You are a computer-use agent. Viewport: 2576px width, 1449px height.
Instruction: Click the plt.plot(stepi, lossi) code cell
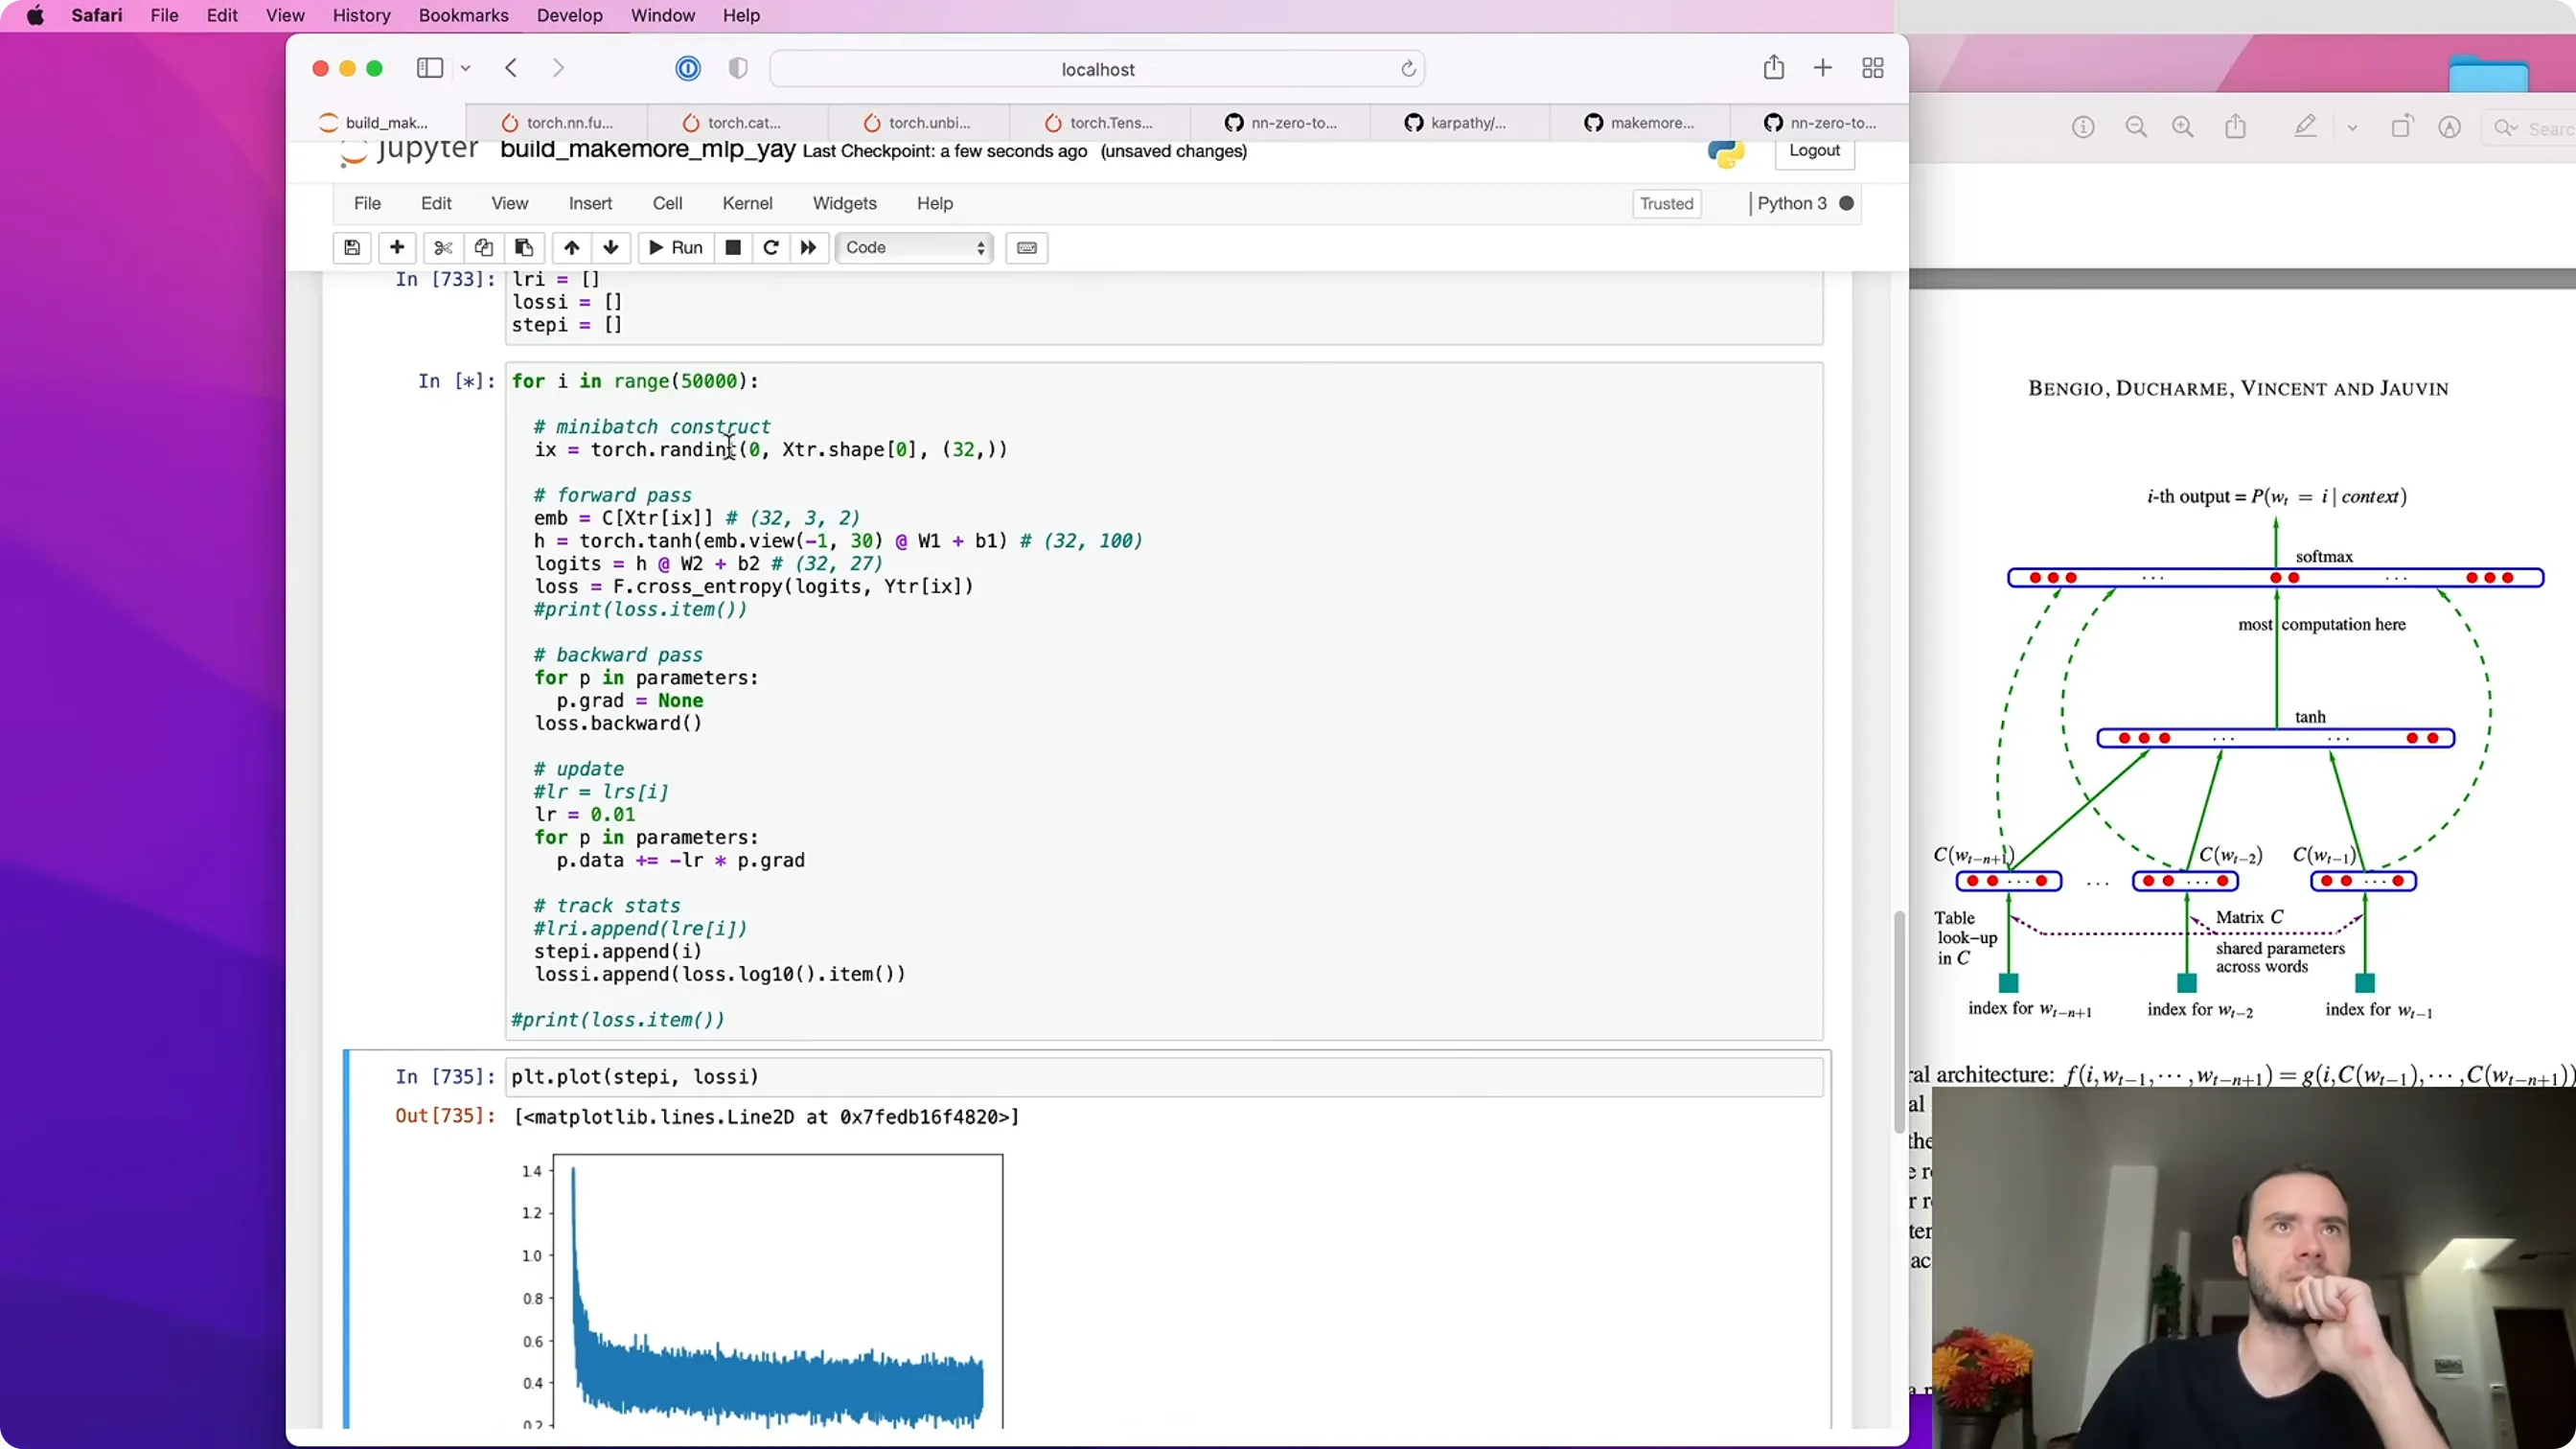click(x=1164, y=1077)
